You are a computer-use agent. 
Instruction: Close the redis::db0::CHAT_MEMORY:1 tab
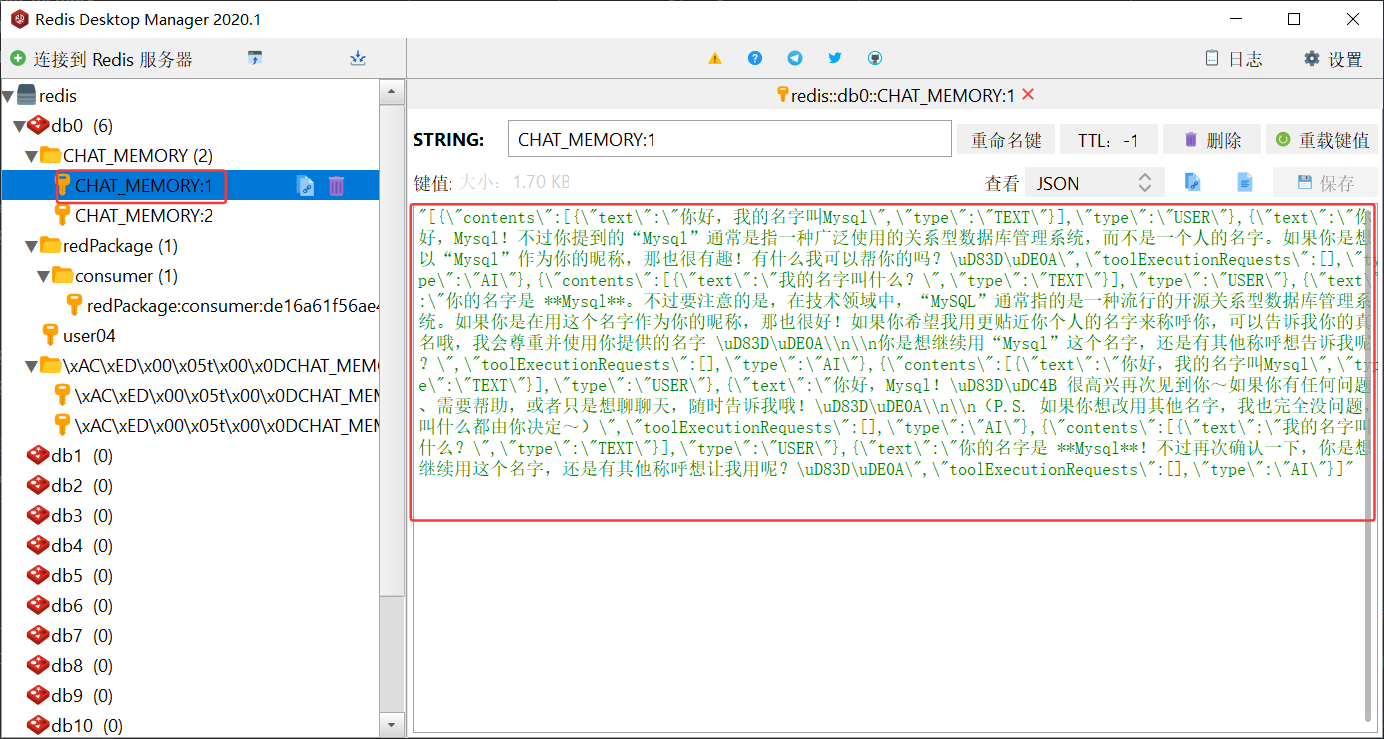[1028, 95]
